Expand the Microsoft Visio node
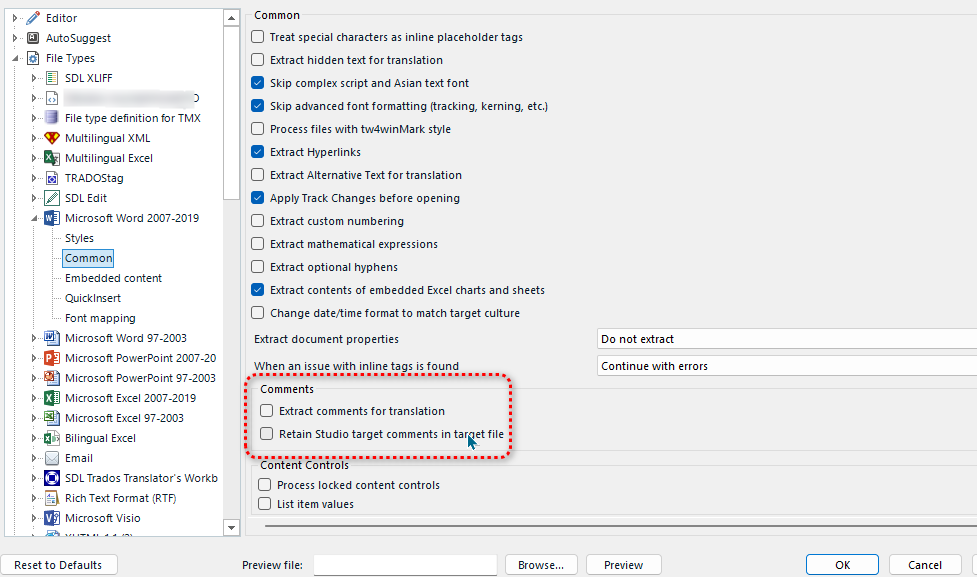This screenshot has height=577, width=977. click(x=34, y=518)
